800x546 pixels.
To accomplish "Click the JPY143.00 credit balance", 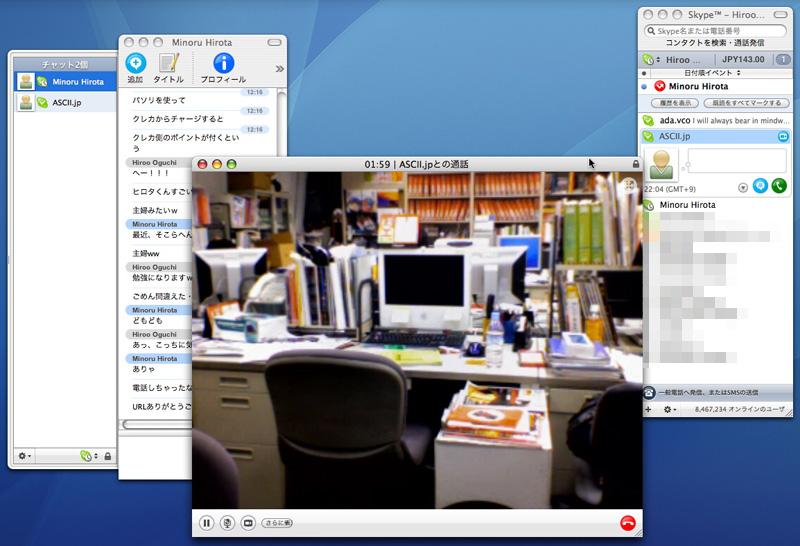I will pyautogui.click(x=743, y=60).
